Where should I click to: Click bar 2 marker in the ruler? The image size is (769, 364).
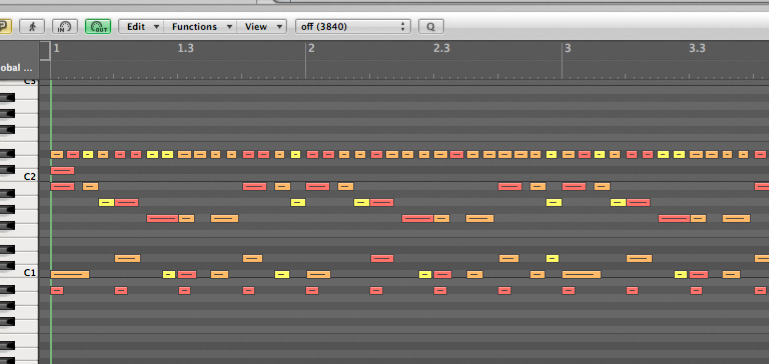[x=311, y=48]
